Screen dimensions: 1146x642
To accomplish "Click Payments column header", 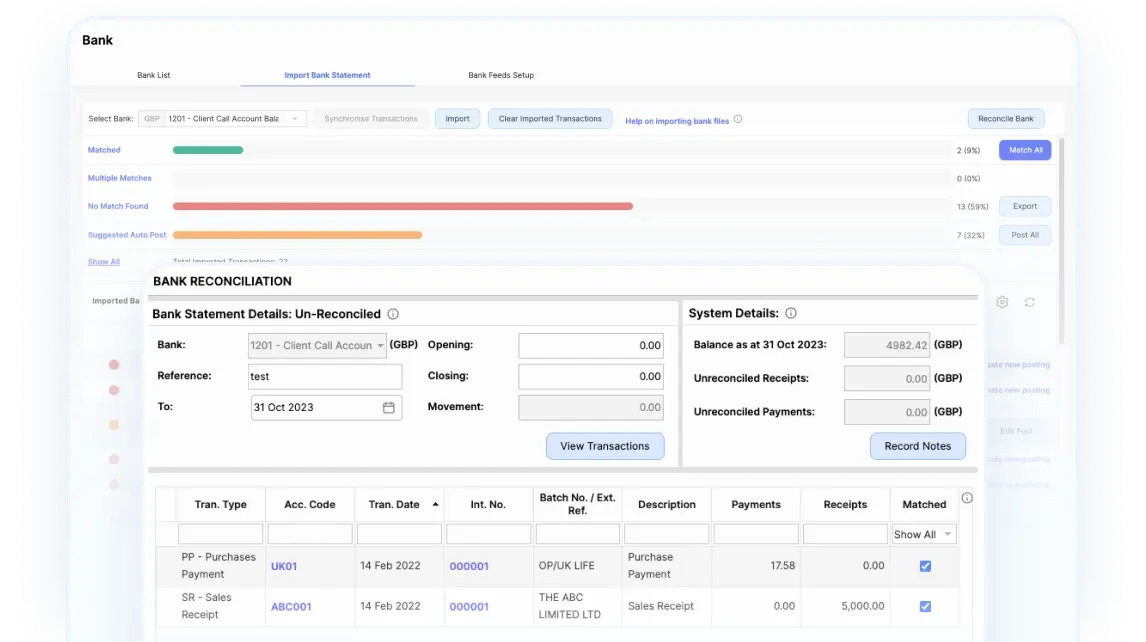I will [x=756, y=505].
